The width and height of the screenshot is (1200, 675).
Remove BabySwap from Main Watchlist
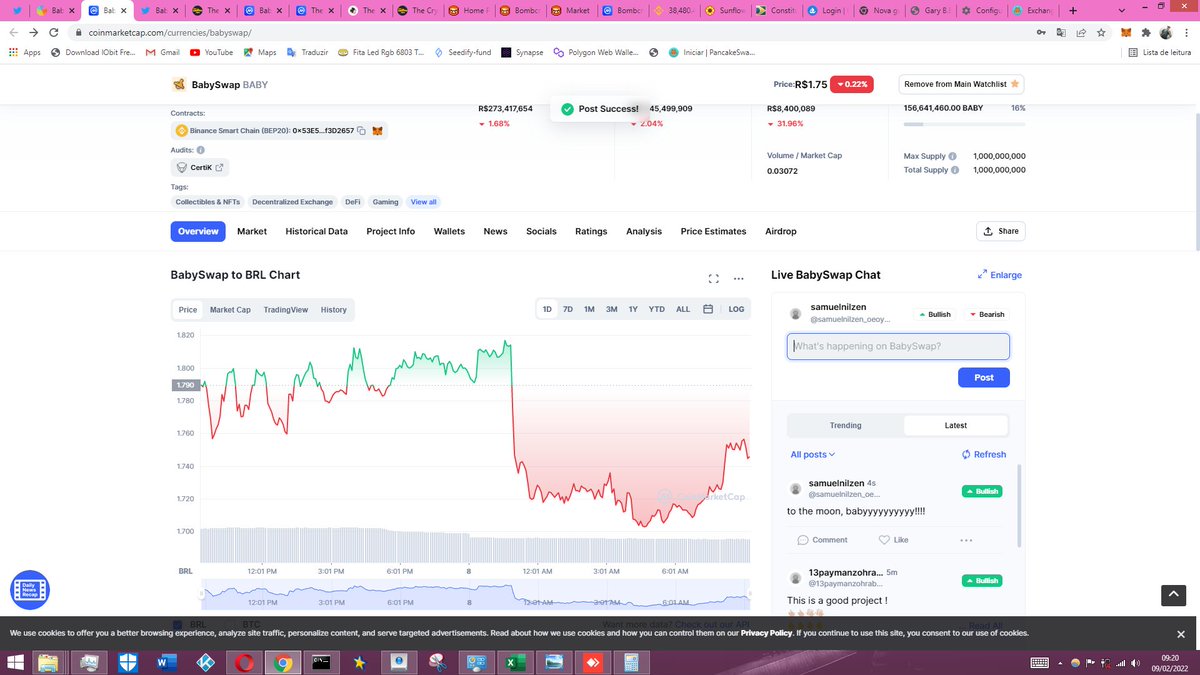click(961, 84)
